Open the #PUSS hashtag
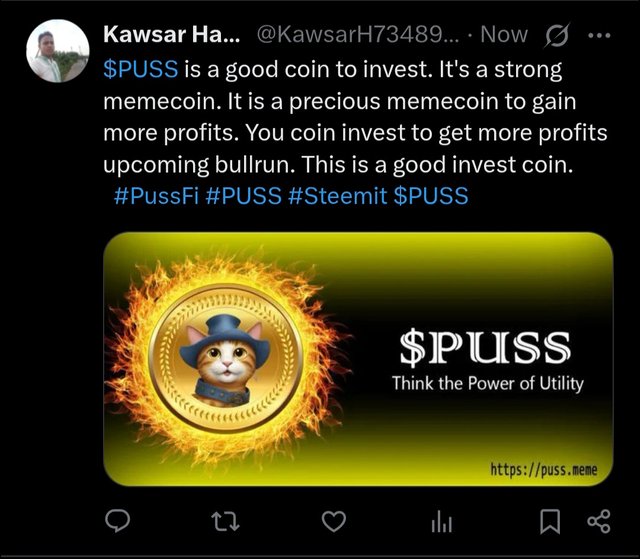The height and width of the screenshot is (559, 640). pyautogui.click(x=244, y=195)
